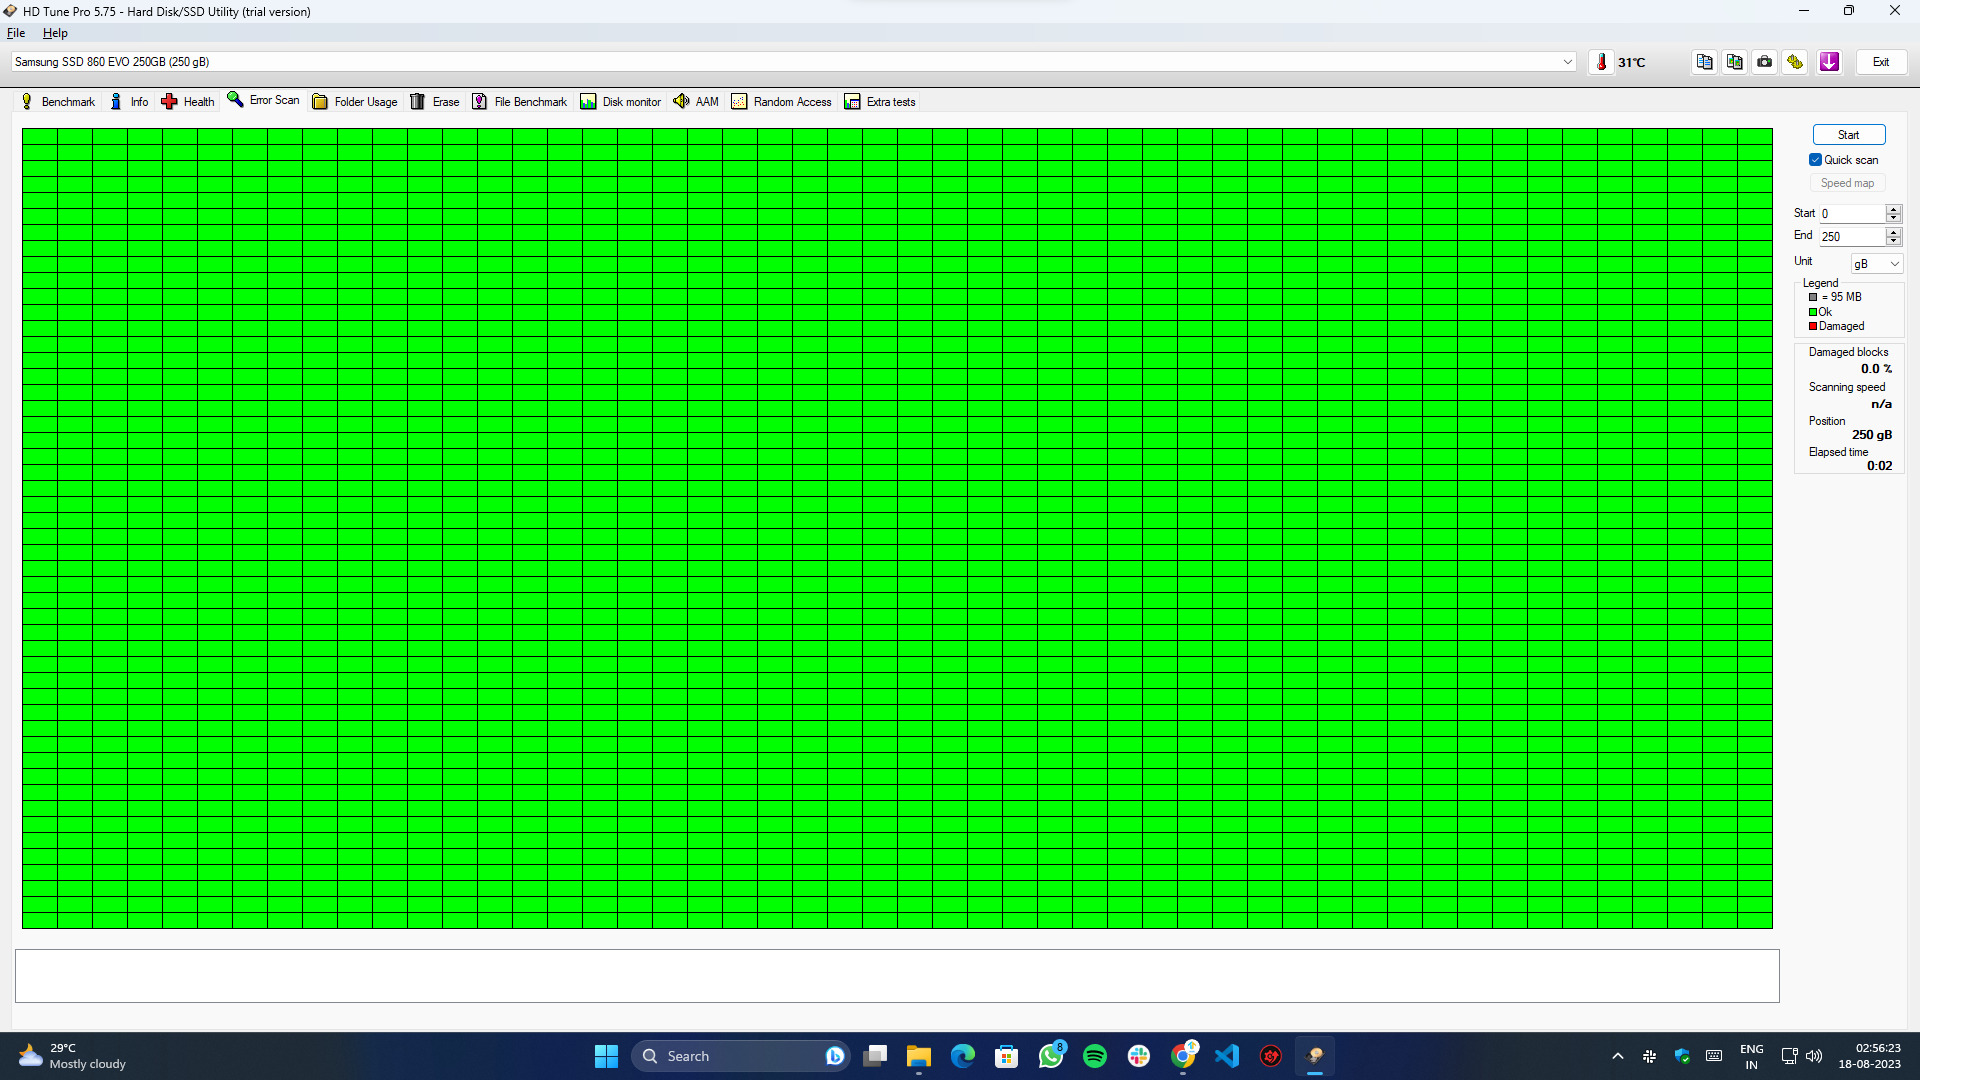Save screenshot with the camera icon
Viewport: 1961px width, 1080px height.
1765,62
